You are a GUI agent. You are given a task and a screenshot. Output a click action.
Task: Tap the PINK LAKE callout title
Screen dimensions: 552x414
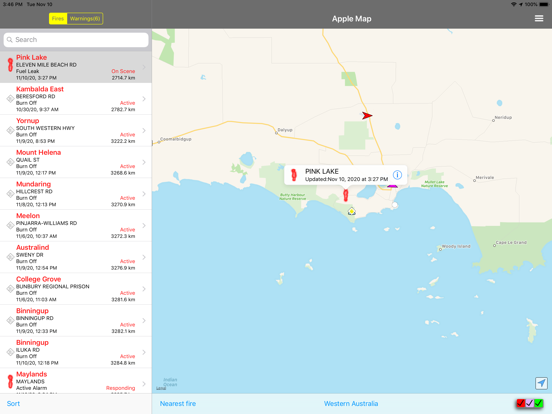pyautogui.click(x=322, y=171)
